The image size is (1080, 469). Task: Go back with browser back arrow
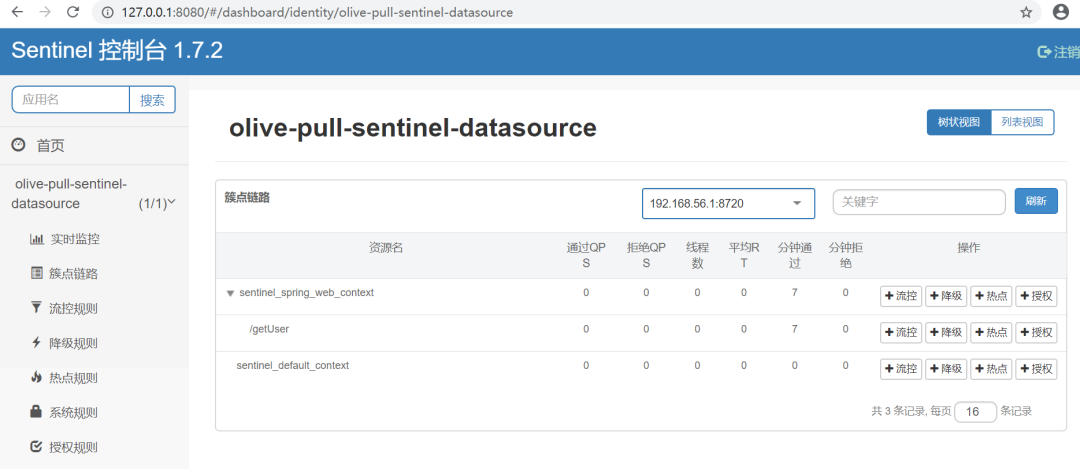pos(18,12)
